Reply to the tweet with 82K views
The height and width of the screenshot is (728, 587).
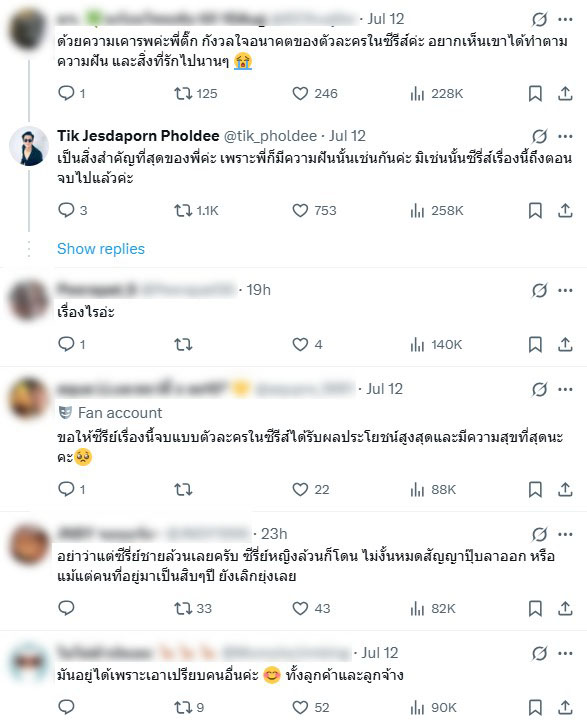pos(66,608)
